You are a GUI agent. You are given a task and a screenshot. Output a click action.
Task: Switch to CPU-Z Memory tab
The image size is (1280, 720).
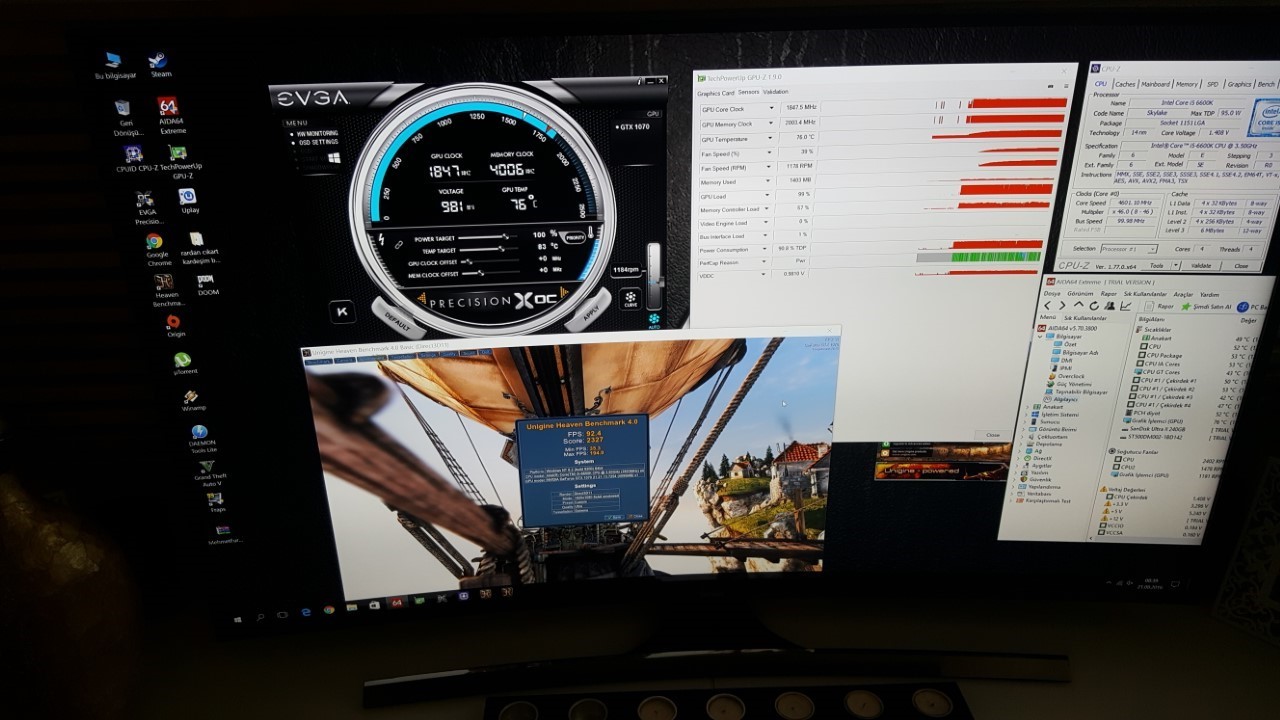coord(1187,85)
